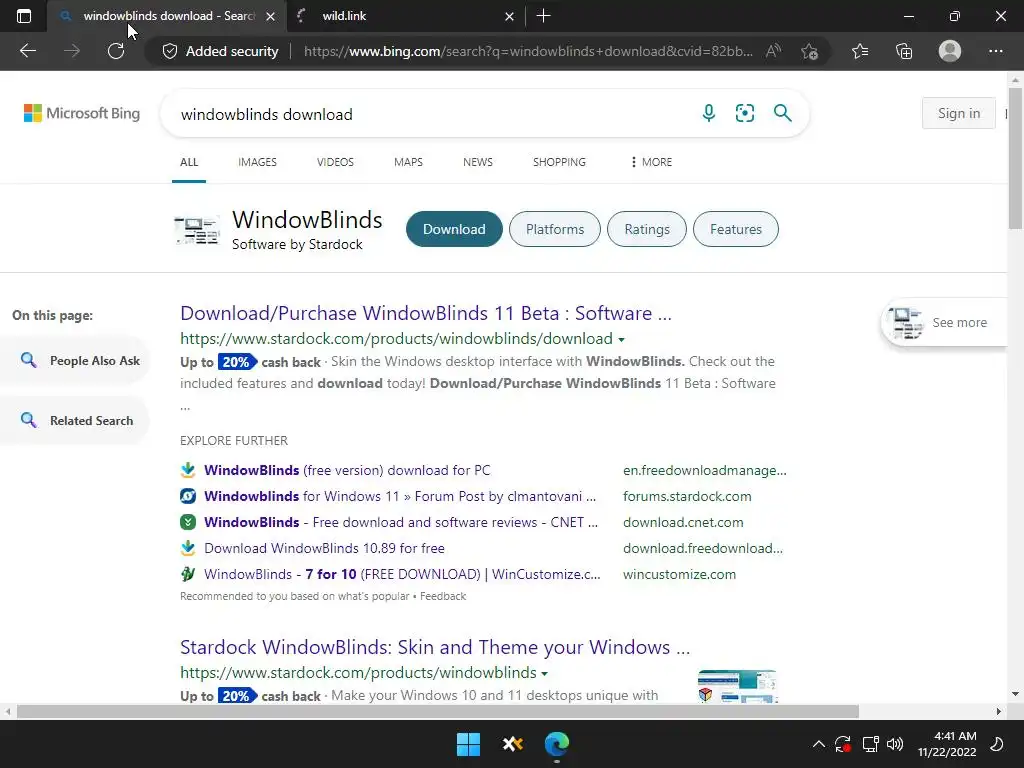
Task: Open Edge Settings and more menu
Action: click(995, 51)
